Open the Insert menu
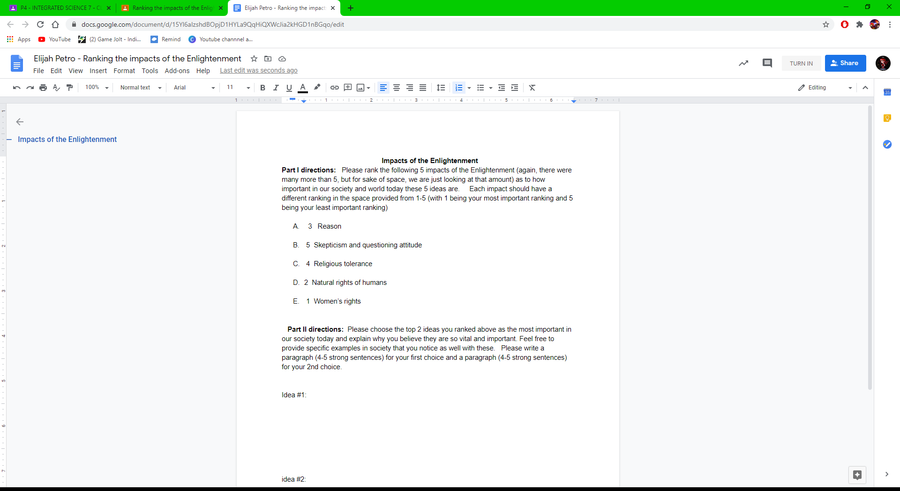900x491 pixels. tap(98, 71)
